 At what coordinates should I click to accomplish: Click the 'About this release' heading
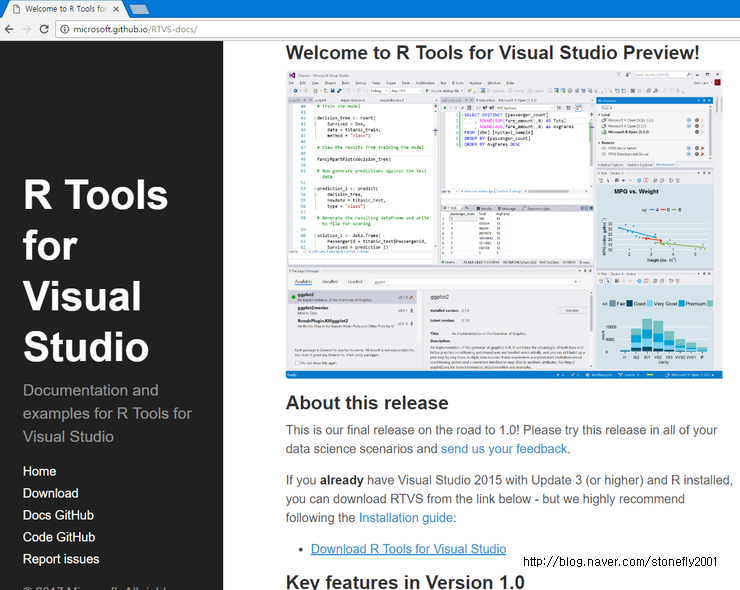367,403
